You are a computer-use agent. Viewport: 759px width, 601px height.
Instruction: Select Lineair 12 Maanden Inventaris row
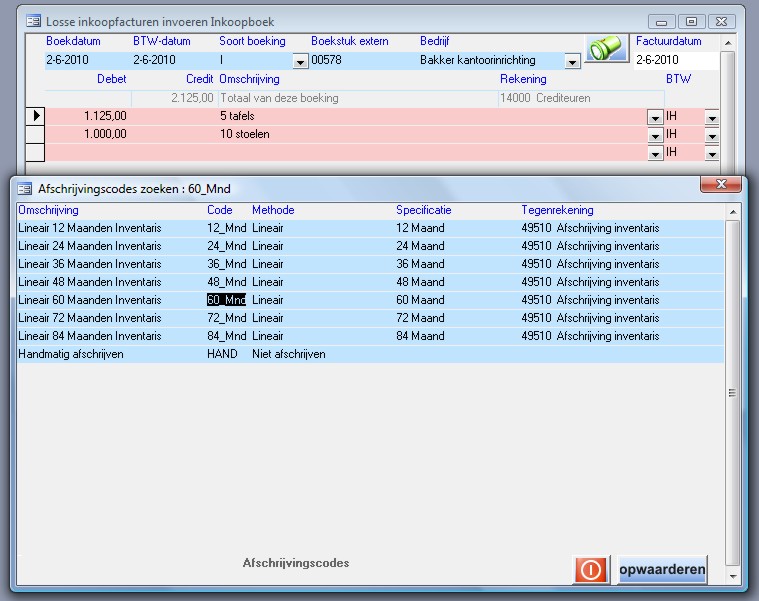pos(370,228)
